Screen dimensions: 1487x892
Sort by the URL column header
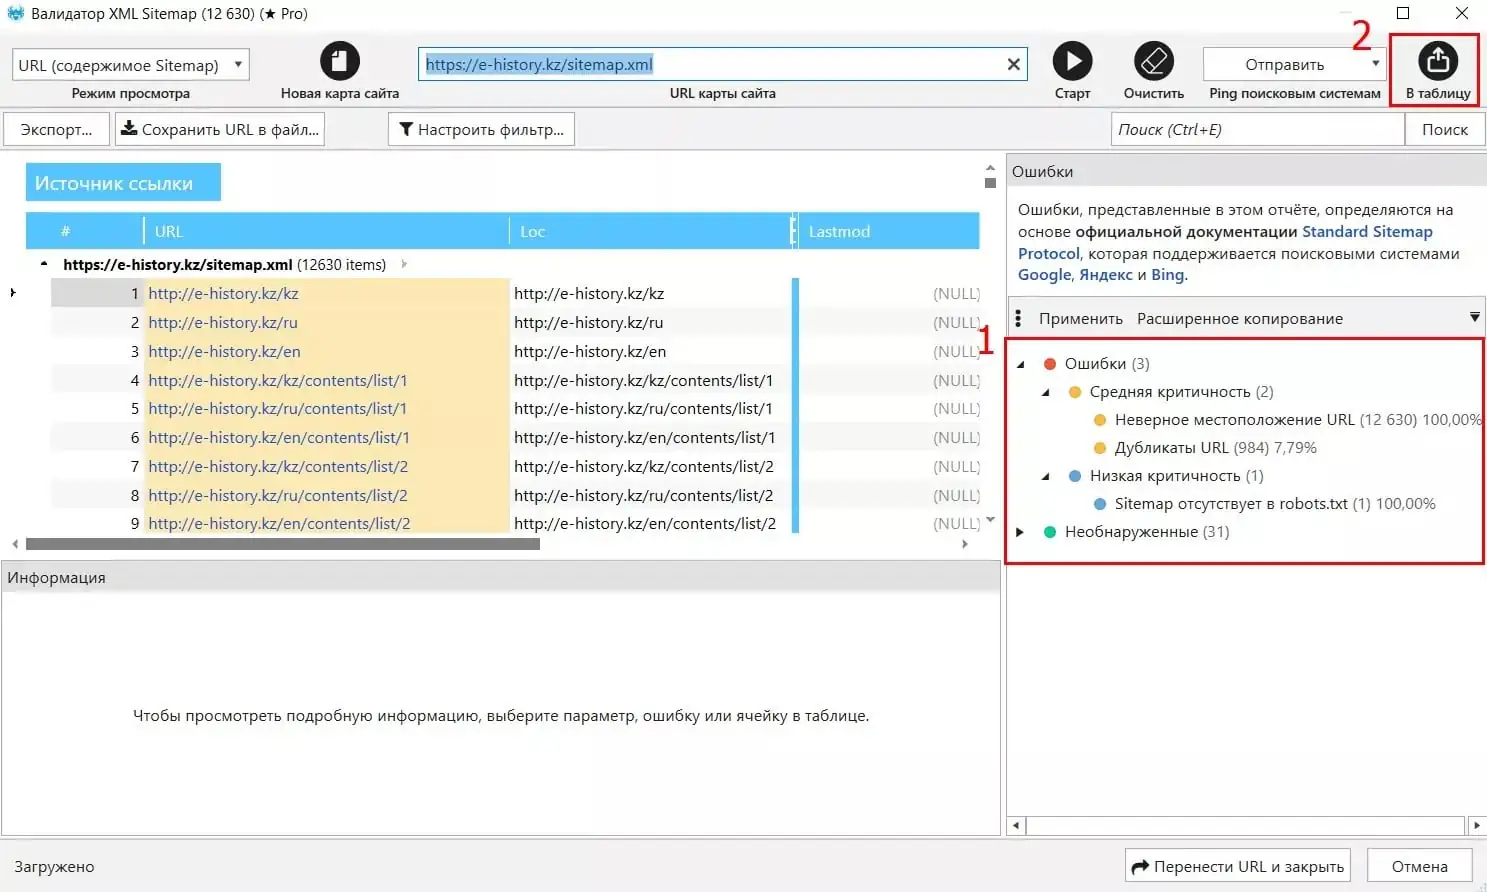(326, 231)
